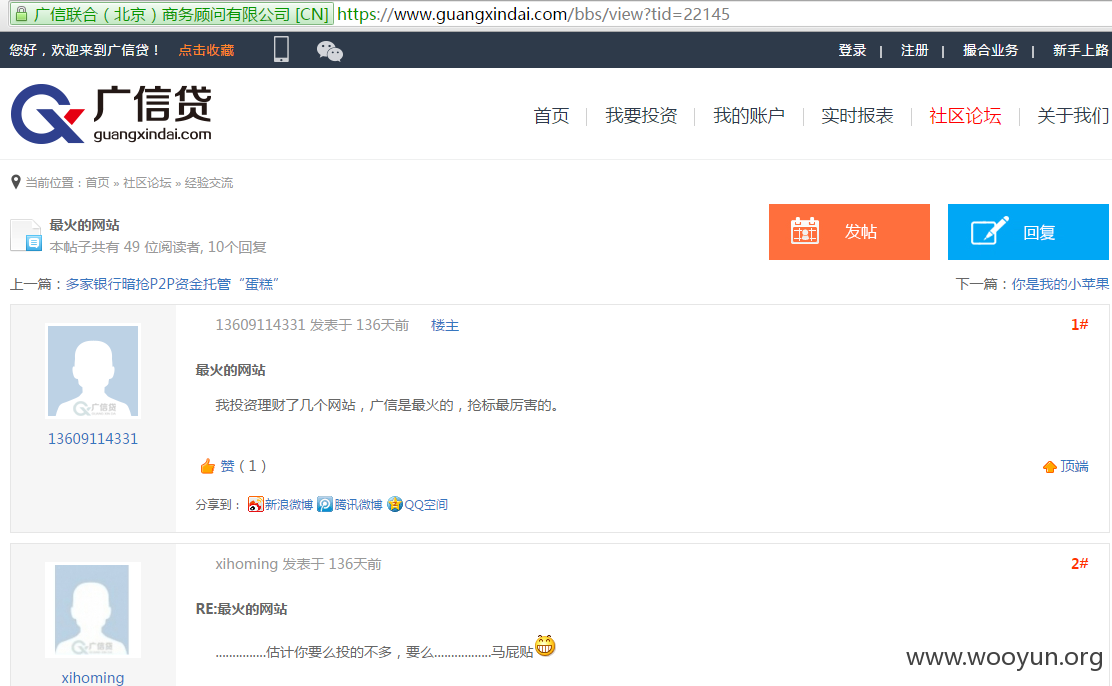The height and width of the screenshot is (686, 1112).
Task: Click the grinning emoji in post 2#
Action: pos(545,646)
